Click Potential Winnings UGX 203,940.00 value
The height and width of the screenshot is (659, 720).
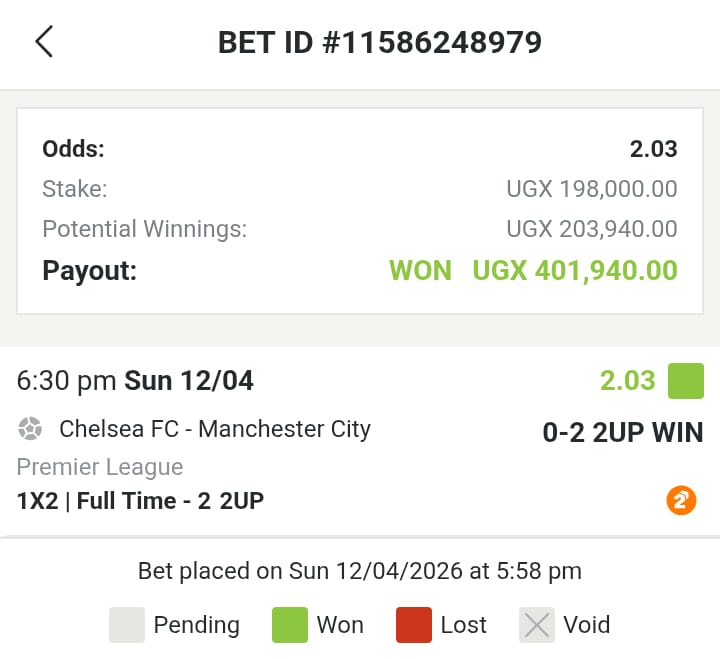(592, 229)
